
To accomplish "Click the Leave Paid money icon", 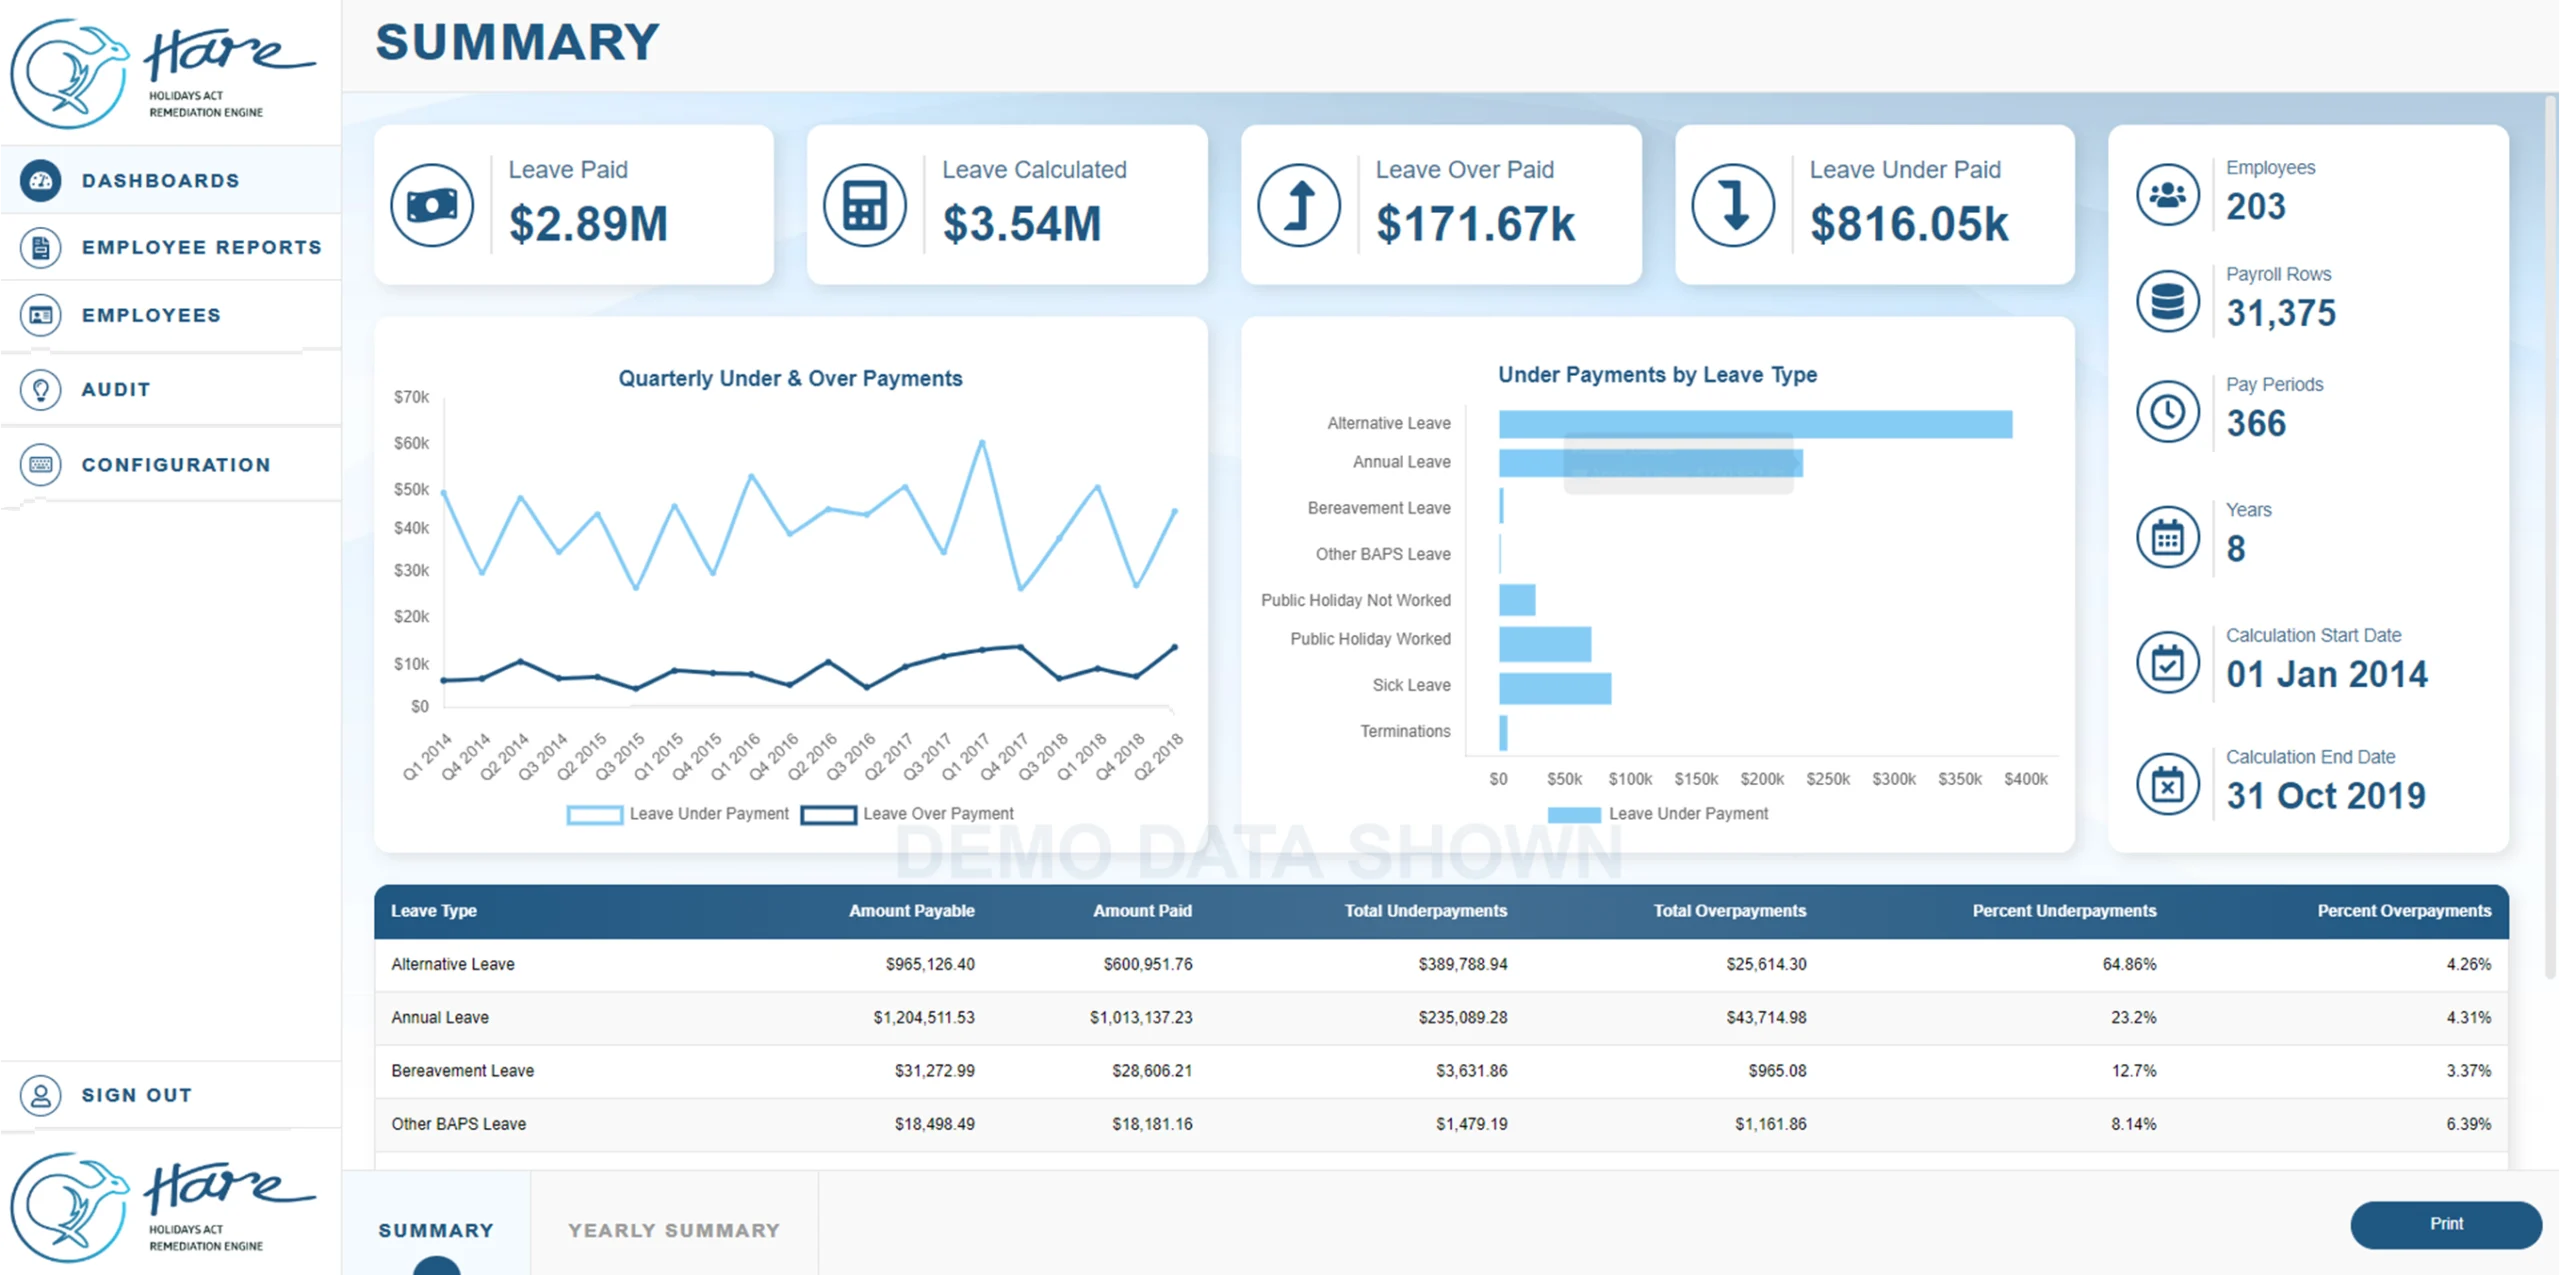I will [x=432, y=206].
